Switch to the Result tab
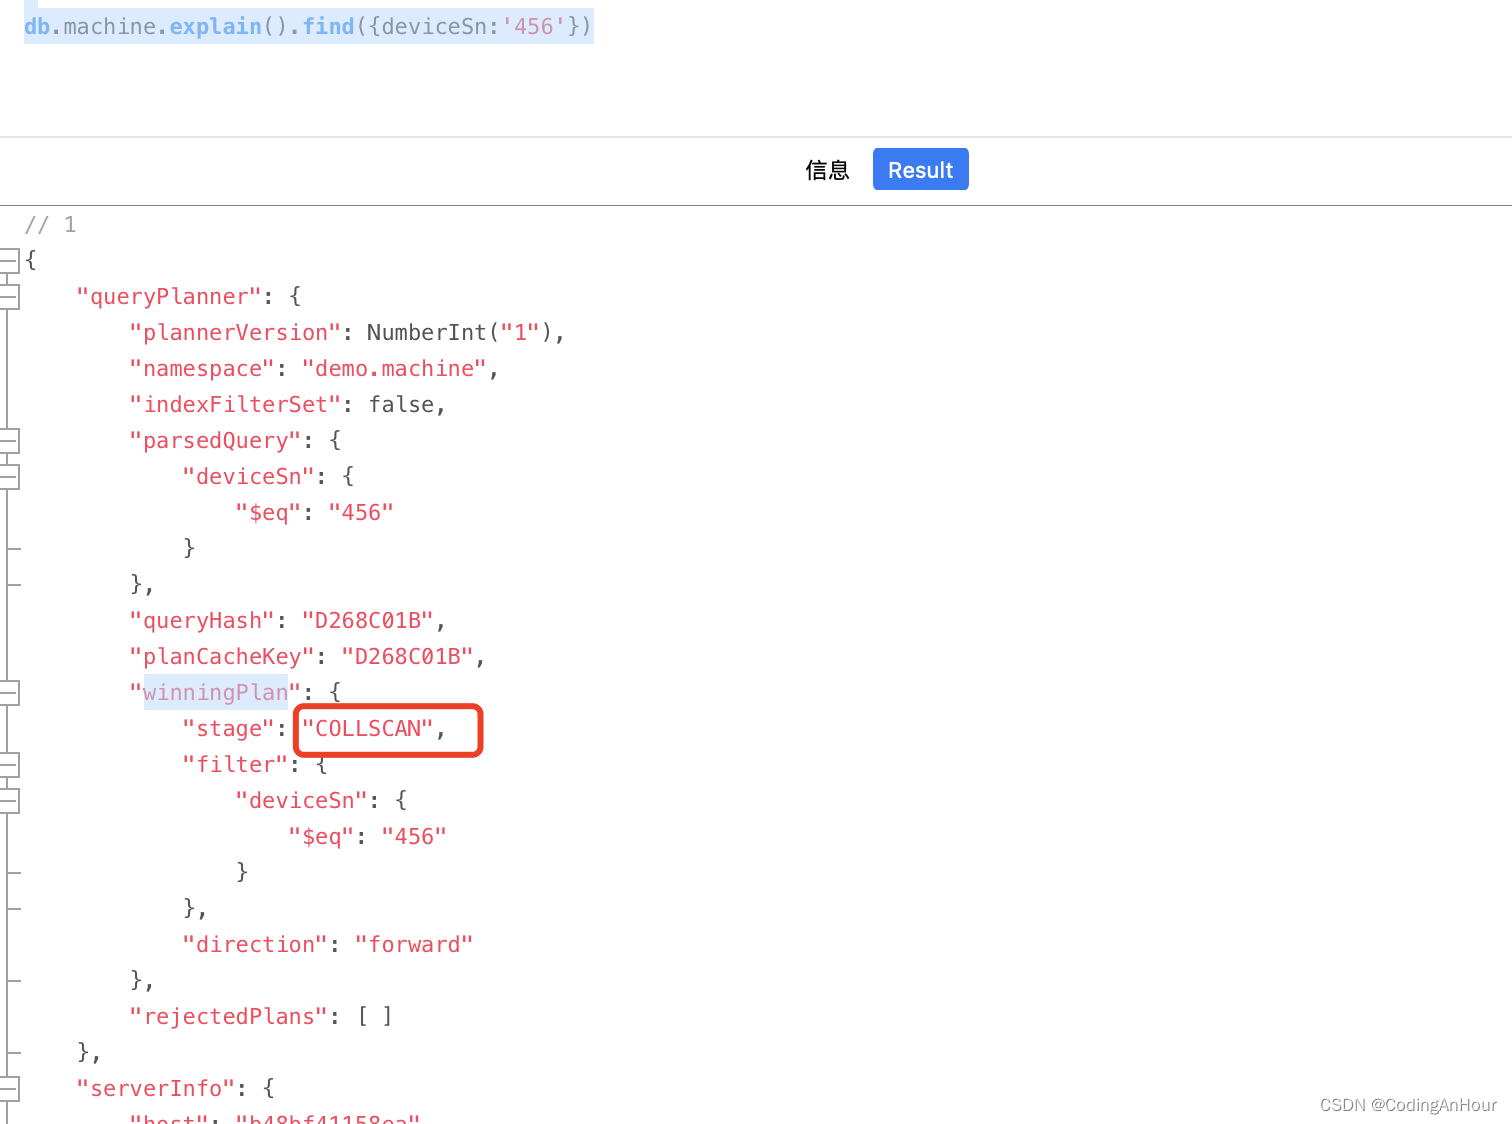The height and width of the screenshot is (1124, 1512). click(x=920, y=170)
